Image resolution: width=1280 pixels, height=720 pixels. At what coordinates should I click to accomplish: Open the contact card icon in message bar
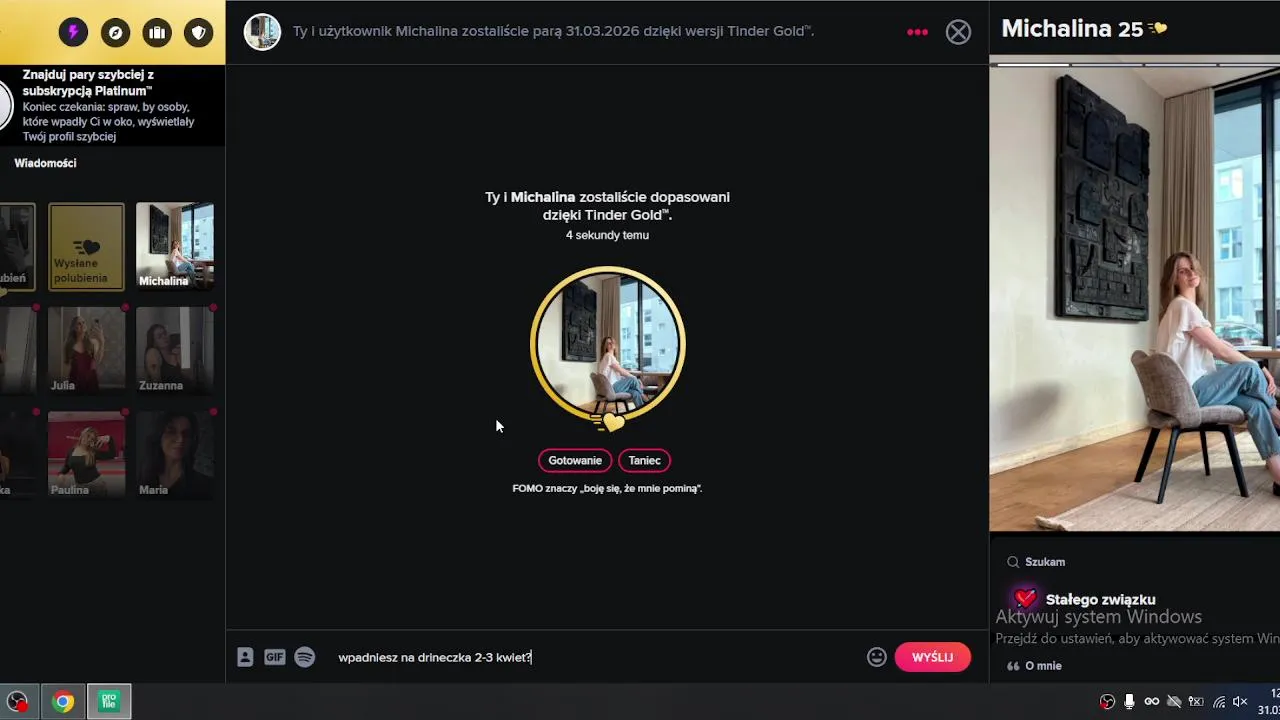[x=245, y=657]
